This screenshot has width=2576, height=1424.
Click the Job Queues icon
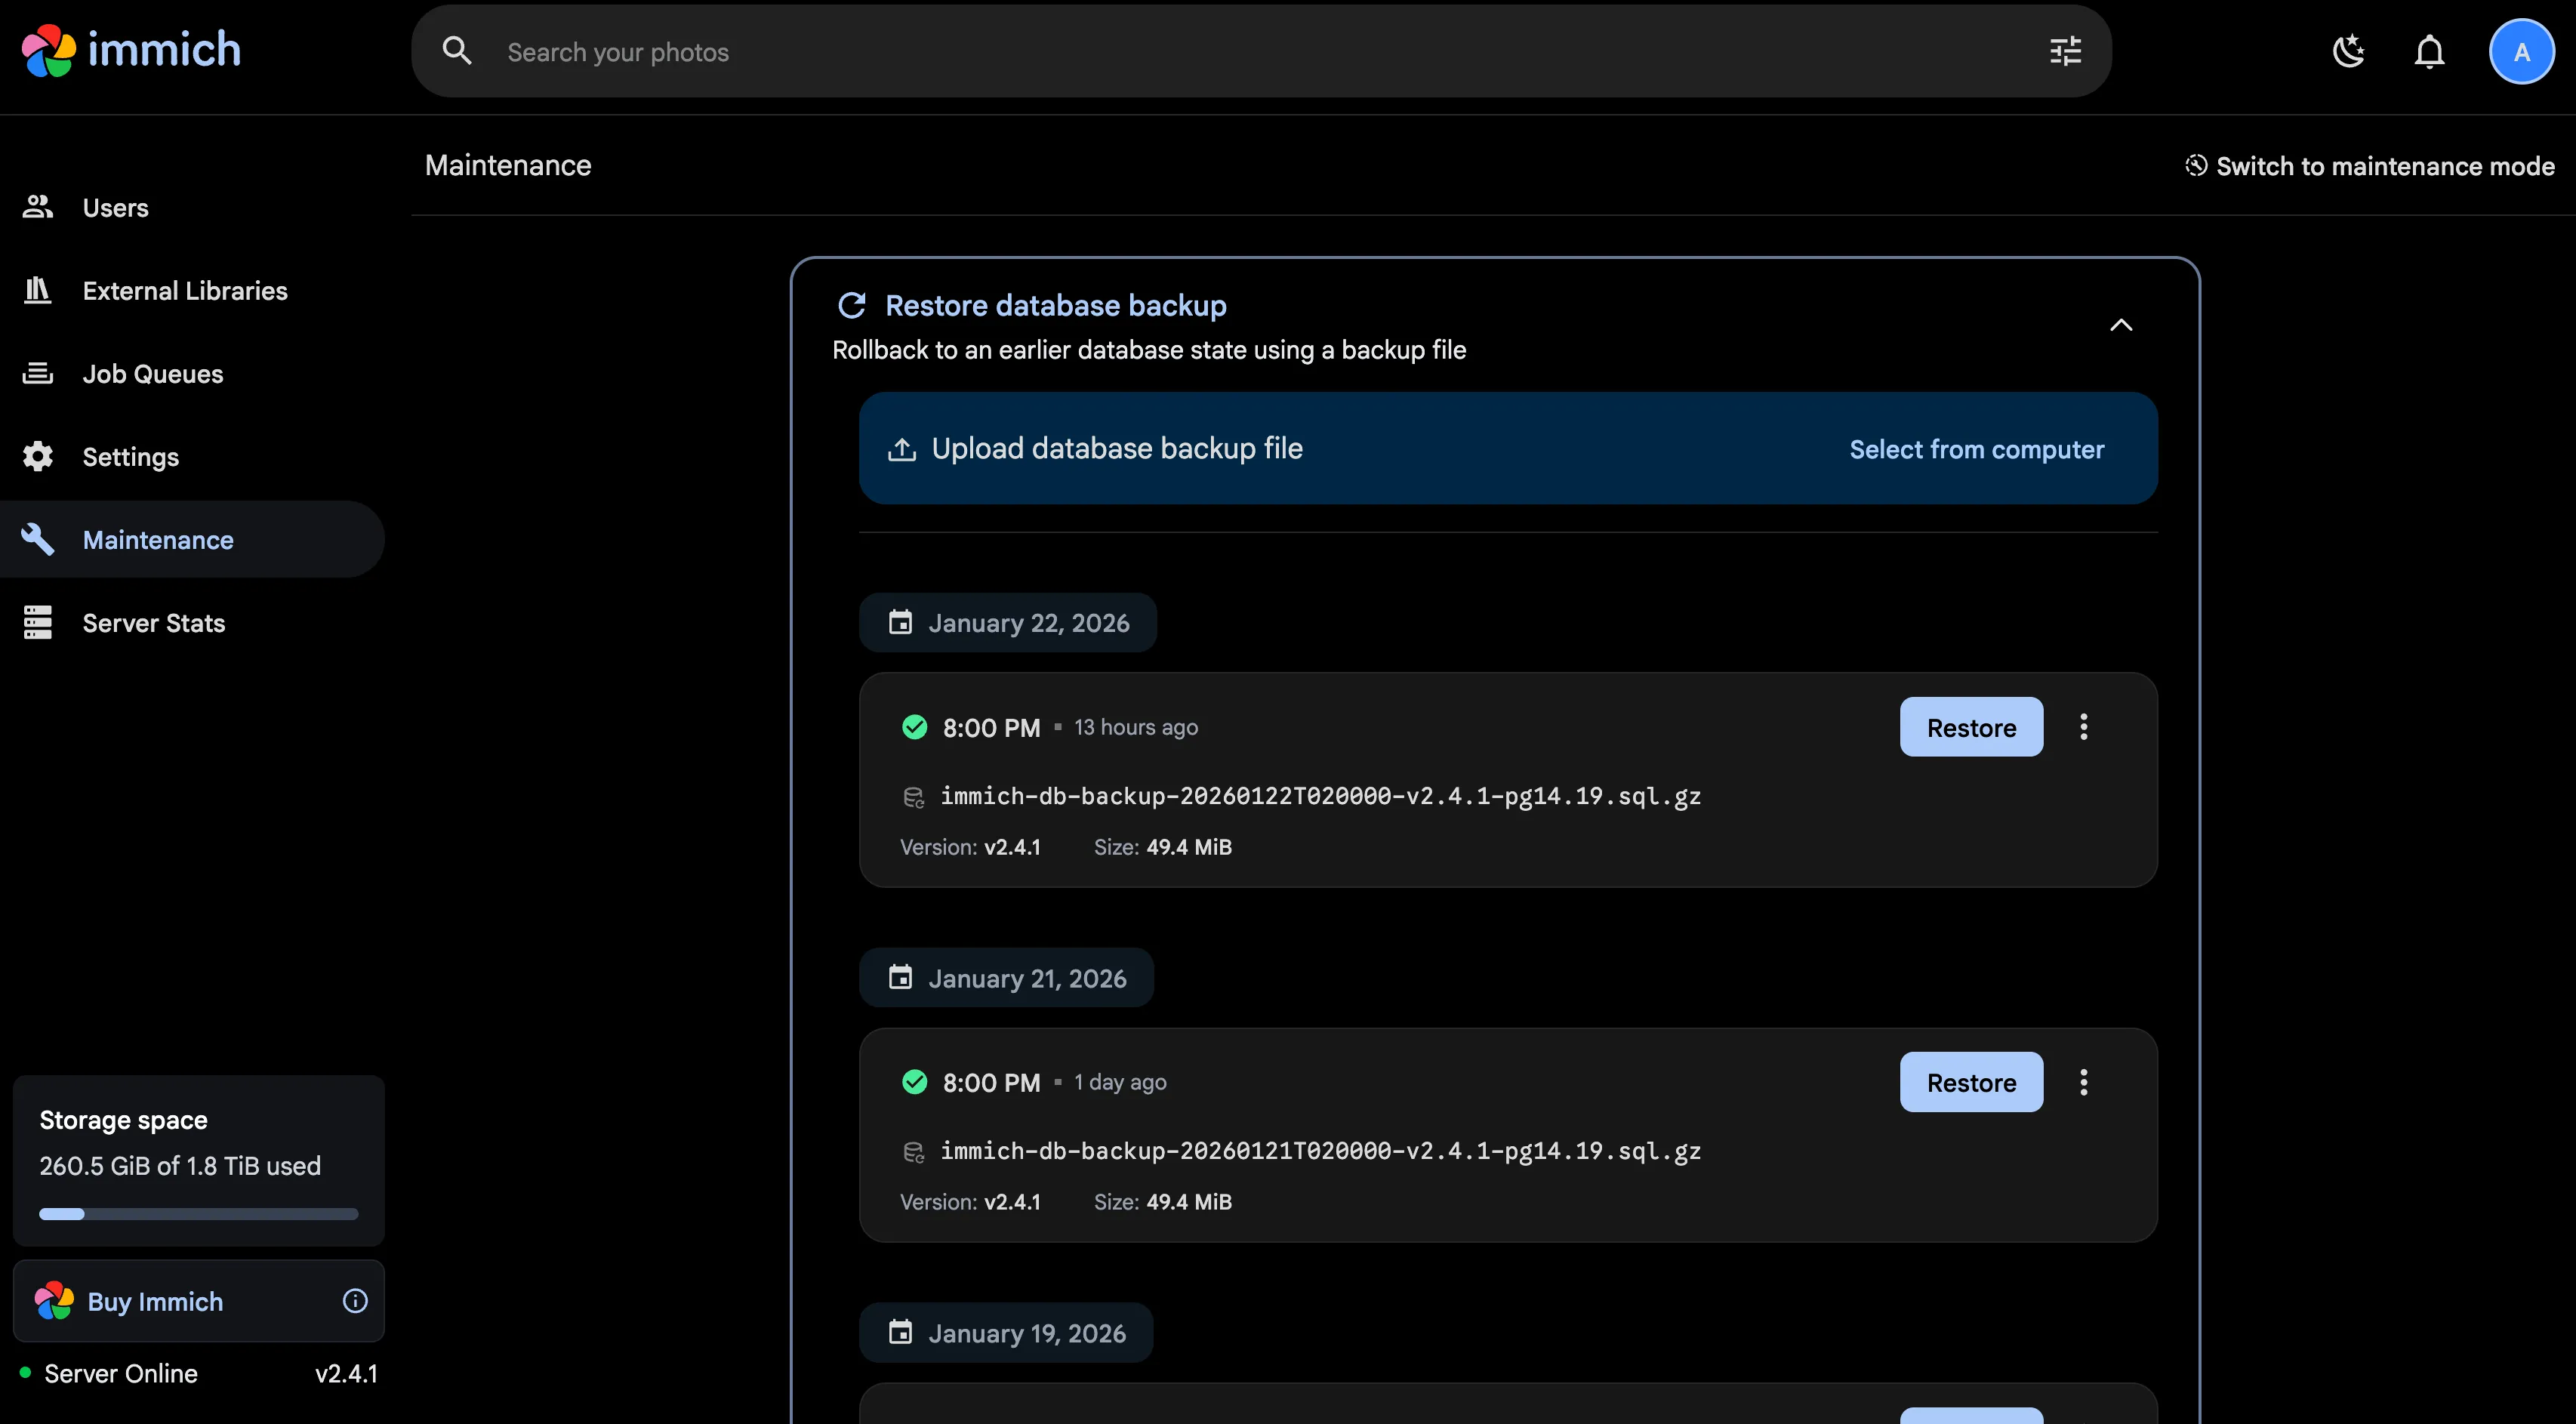[37, 373]
